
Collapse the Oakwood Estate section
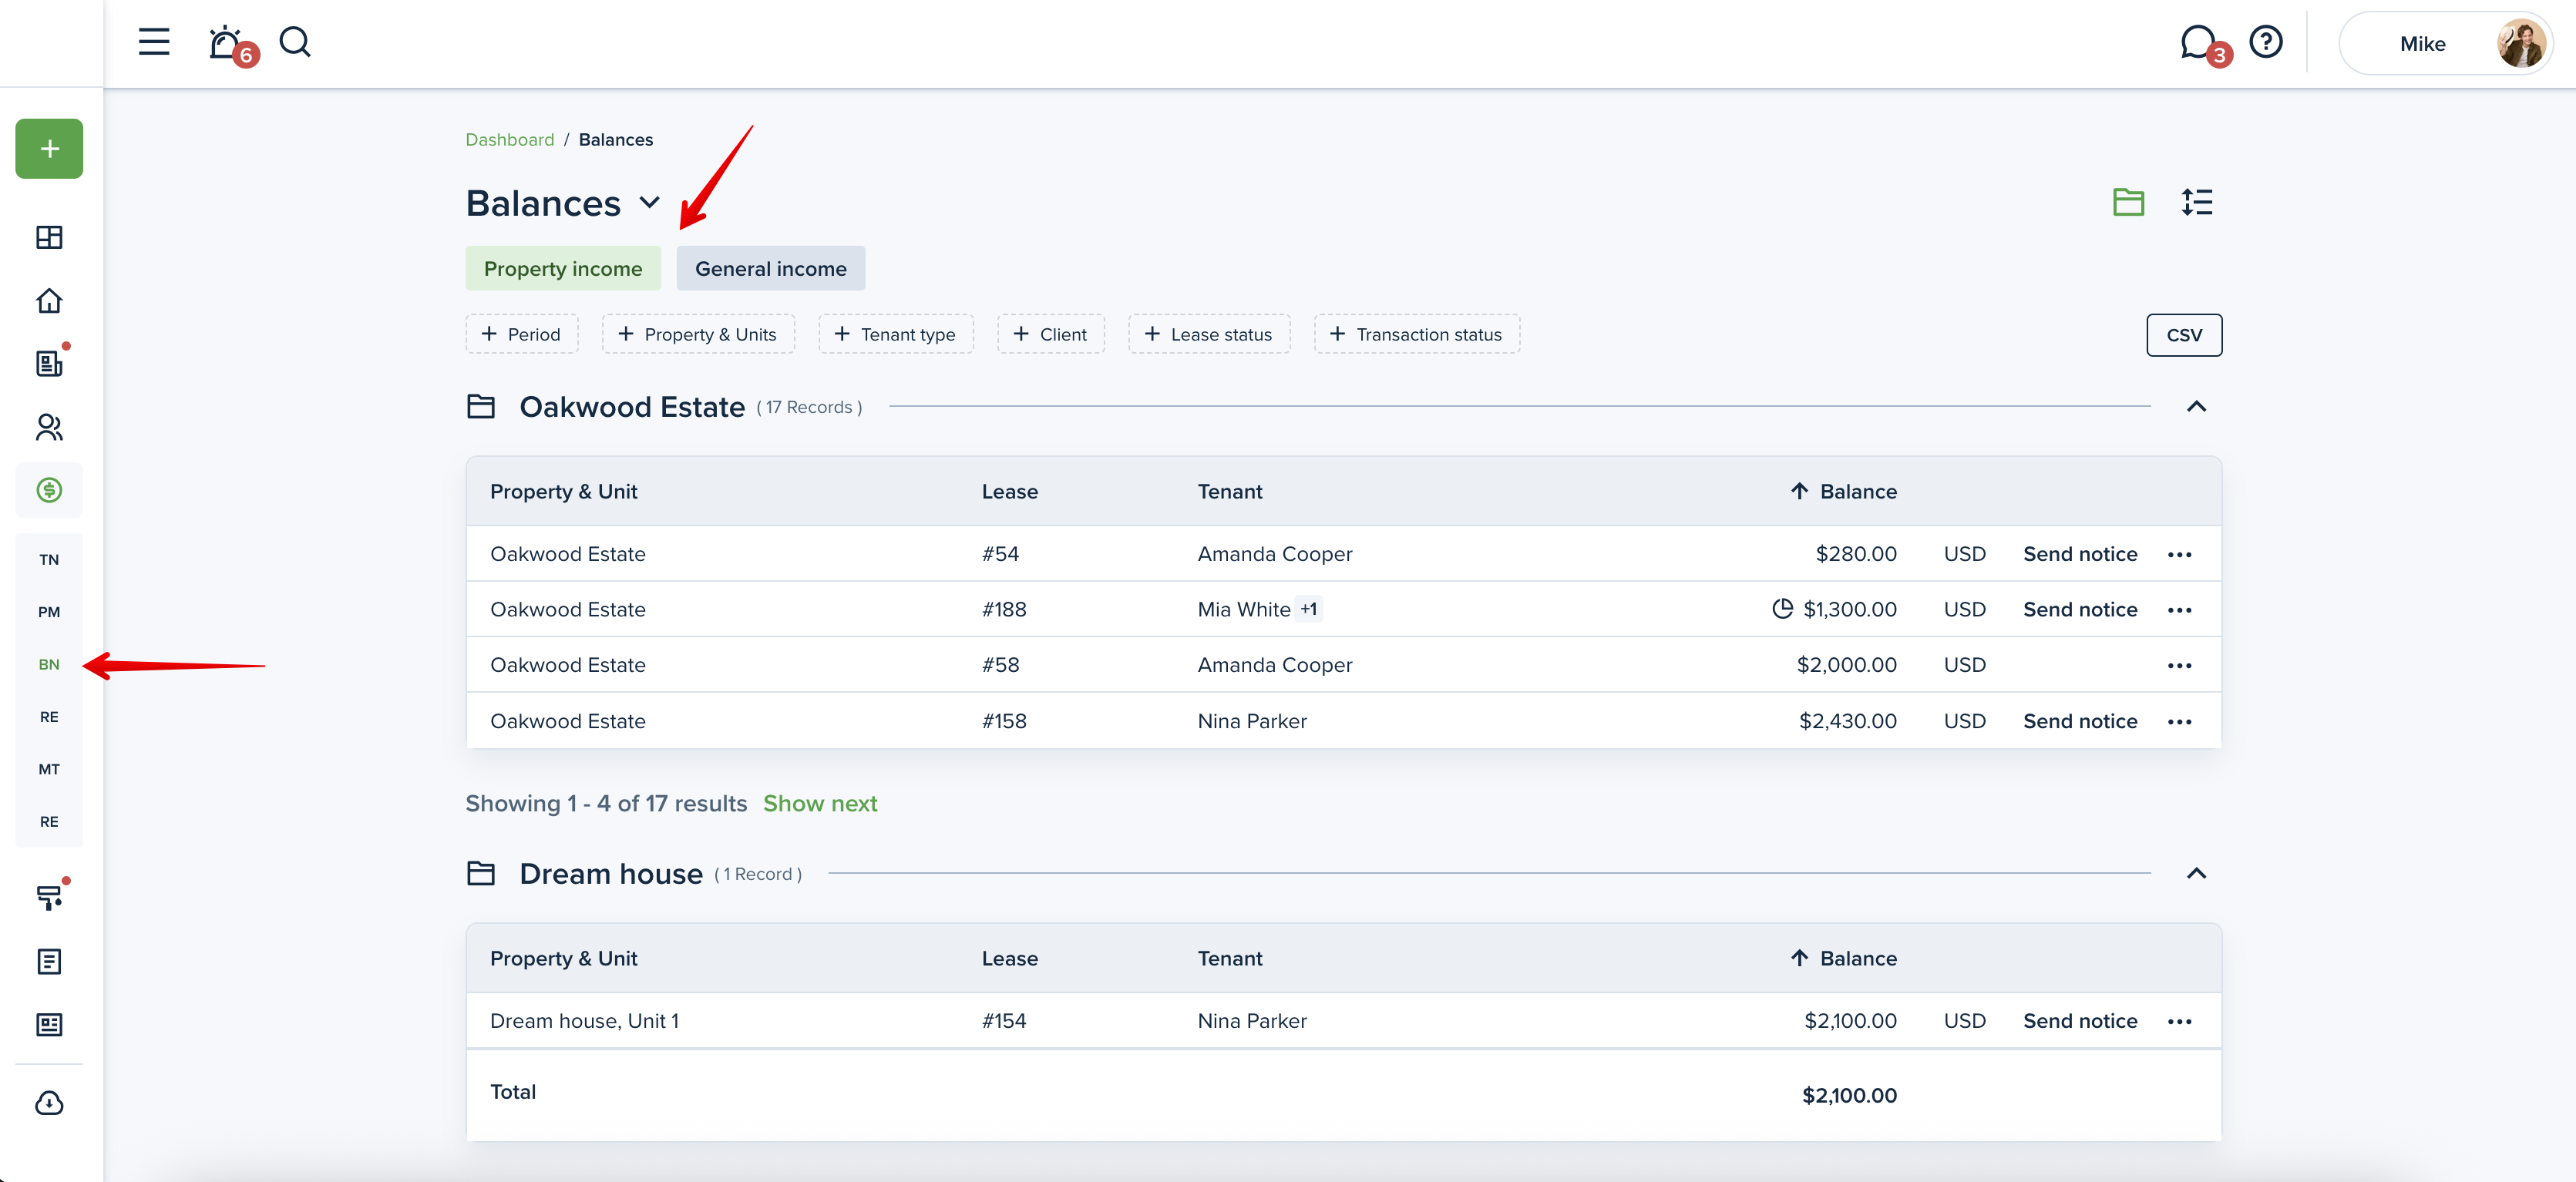coord(2196,406)
